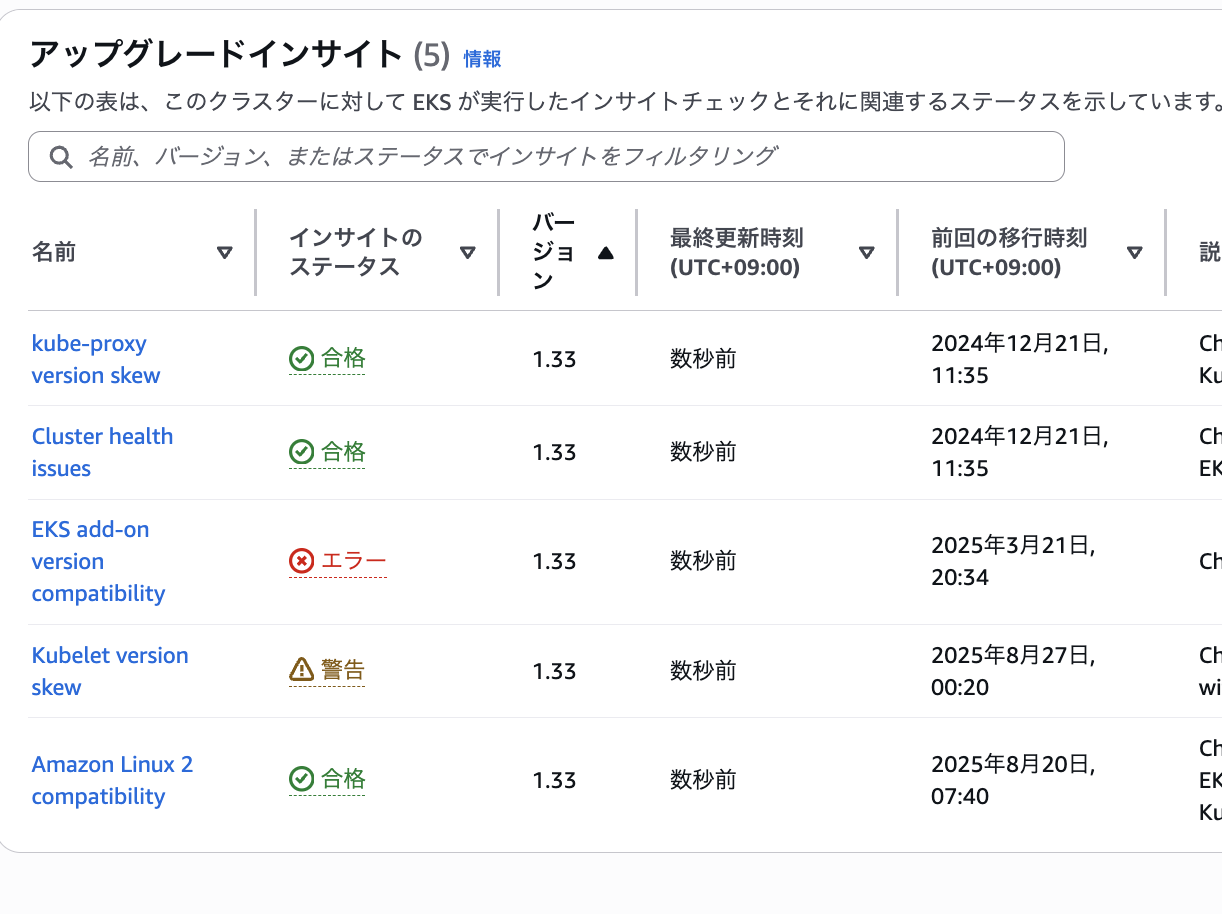Open Amazon Linux 2 compatibility insight
1222x914 pixels.
pyautogui.click(x=112, y=780)
